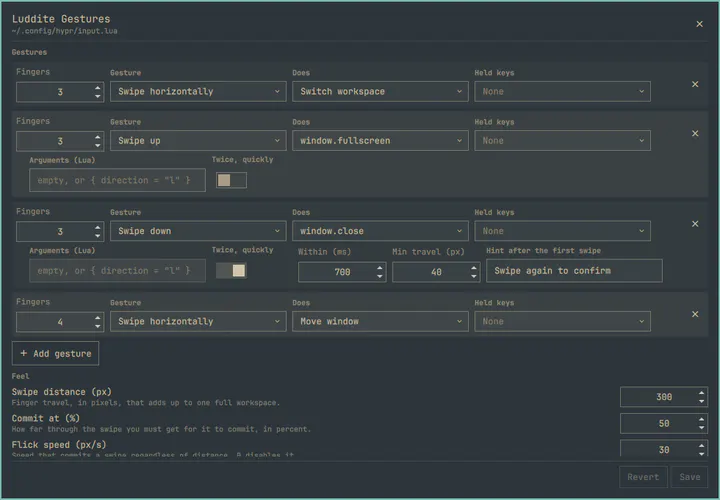720x500 pixels.
Task: Open Held keys dropdown for window.fullscreen row
Action: (562, 140)
